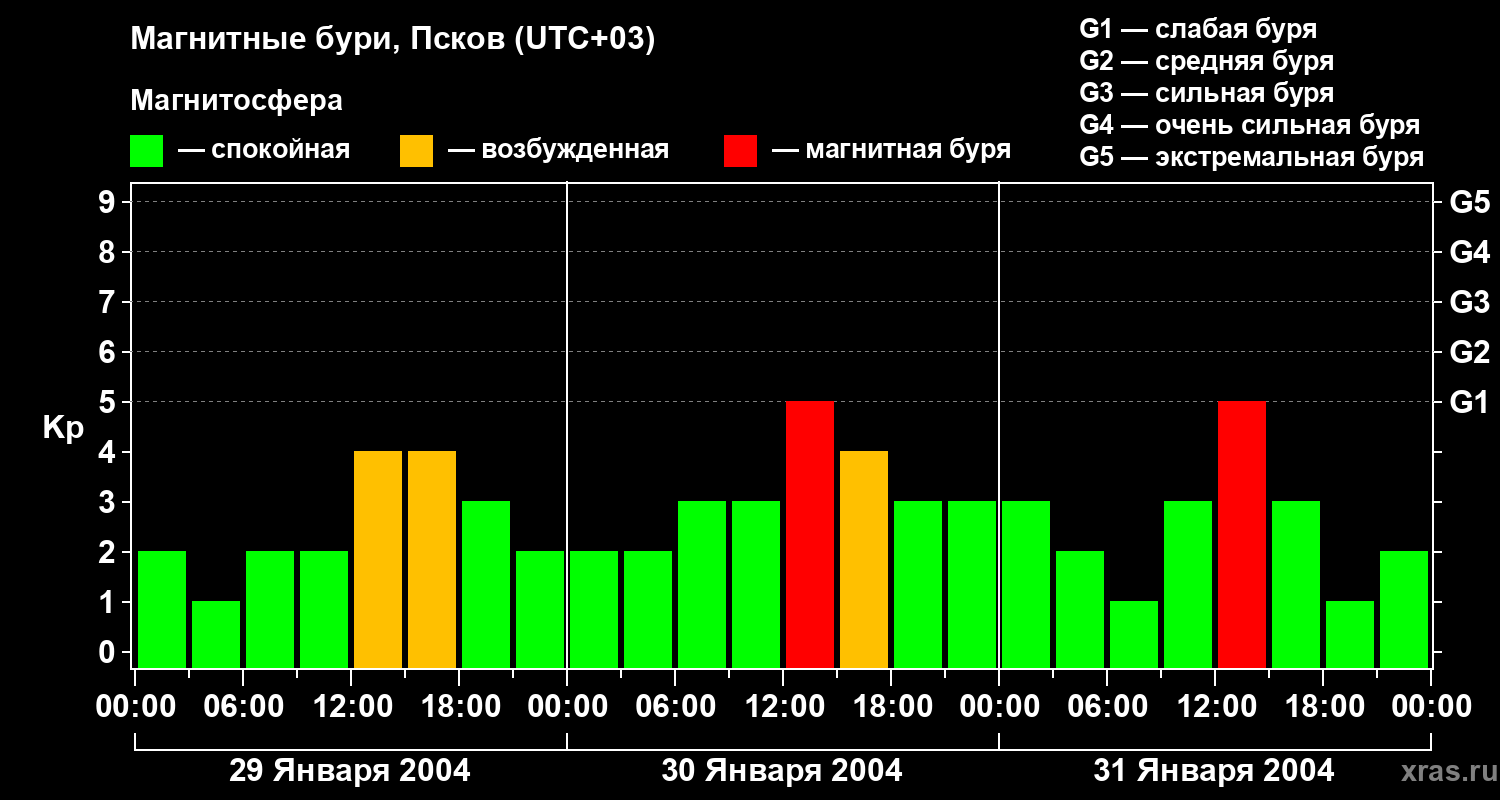Image resolution: width=1500 pixels, height=800 pixels.
Task: Select the red storm bar on 31 January
Action: click(x=1242, y=534)
